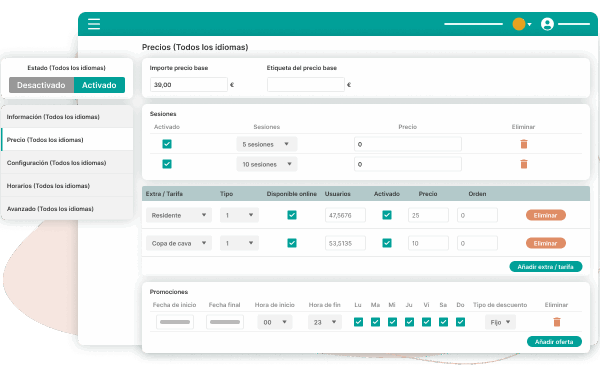The image size is (600, 365).
Task: Uncheck Activado for 5 sesiones row
Action: click(167, 144)
